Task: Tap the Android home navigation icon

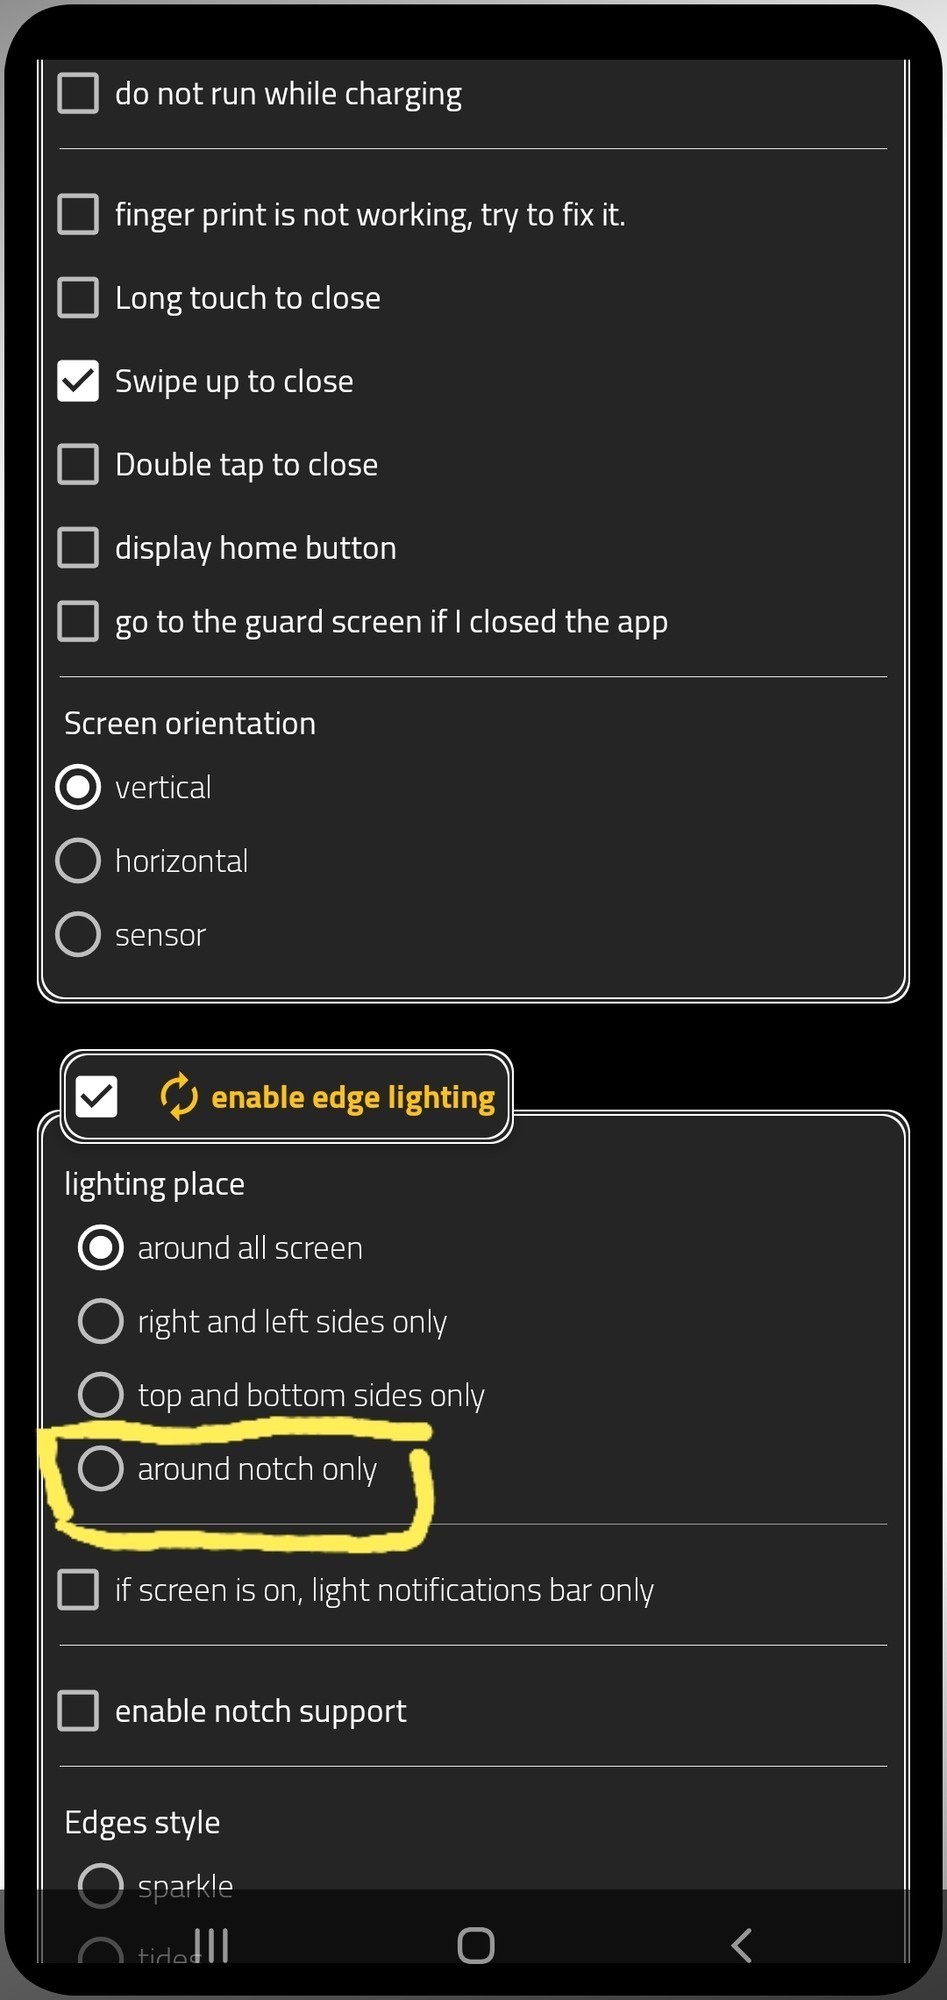Action: [x=476, y=1945]
